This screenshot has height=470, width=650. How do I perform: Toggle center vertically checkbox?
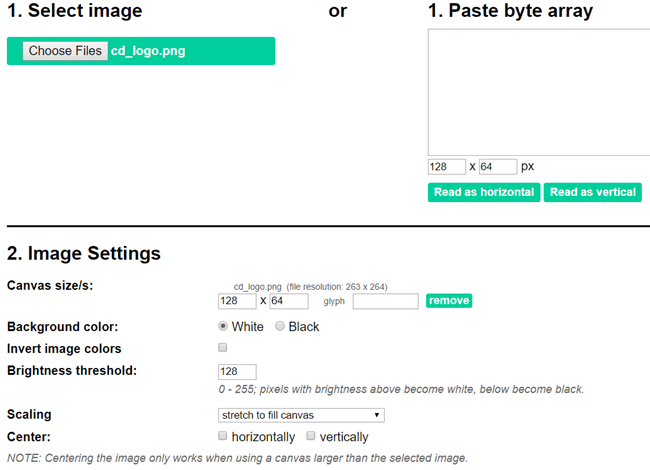(x=311, y=436)
